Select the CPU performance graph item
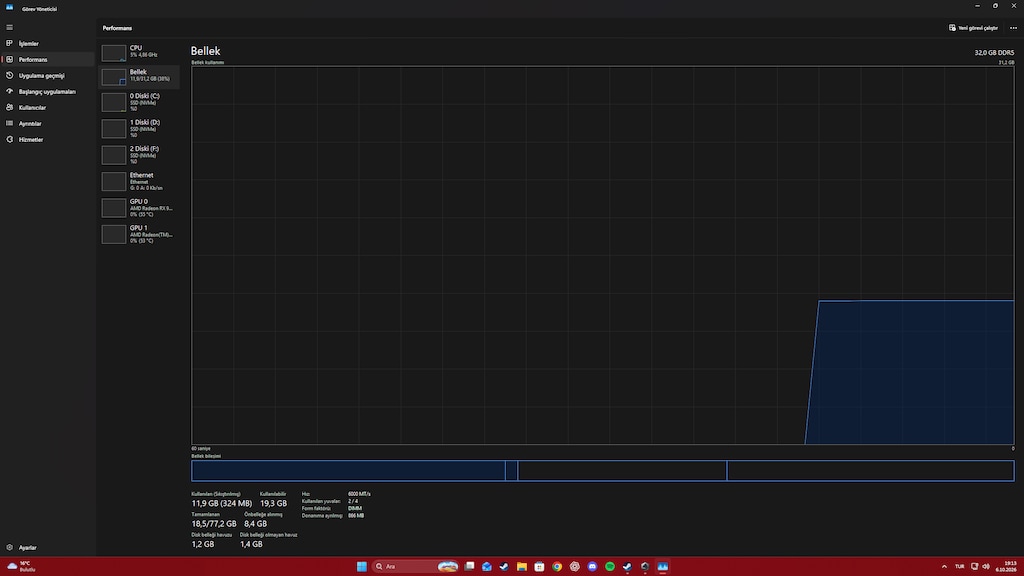The image size is (1024, 576). [139, 52]
